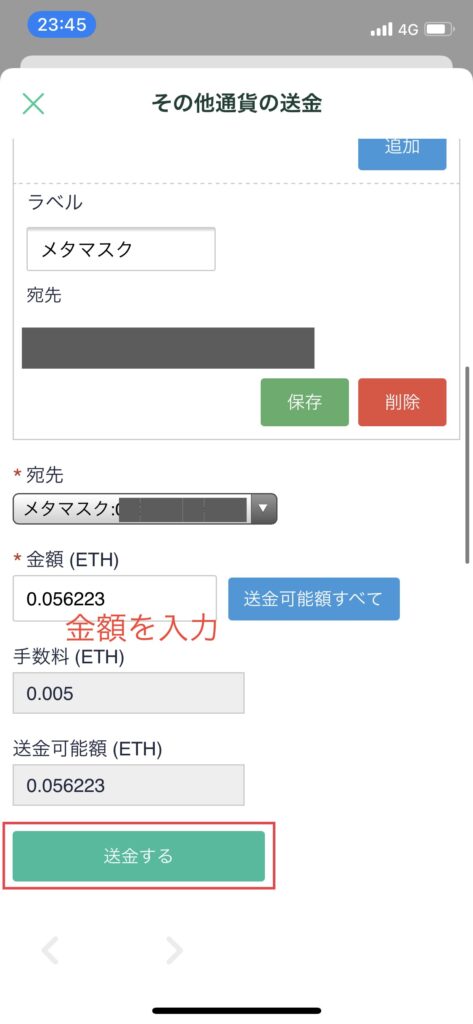Viewport: 473px width, 1024px height.
Task: Tap the 23:45 clock in the status bar
Action: 61,25
